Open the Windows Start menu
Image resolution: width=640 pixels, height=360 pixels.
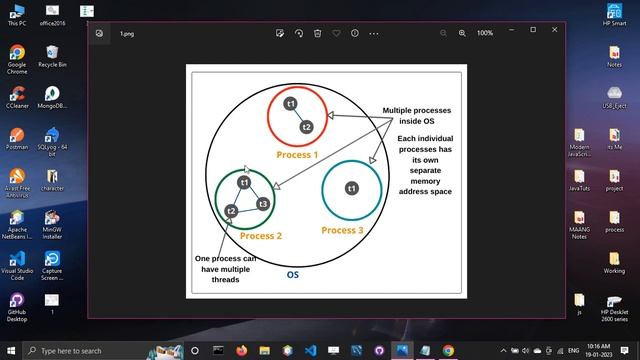[11, 351]
